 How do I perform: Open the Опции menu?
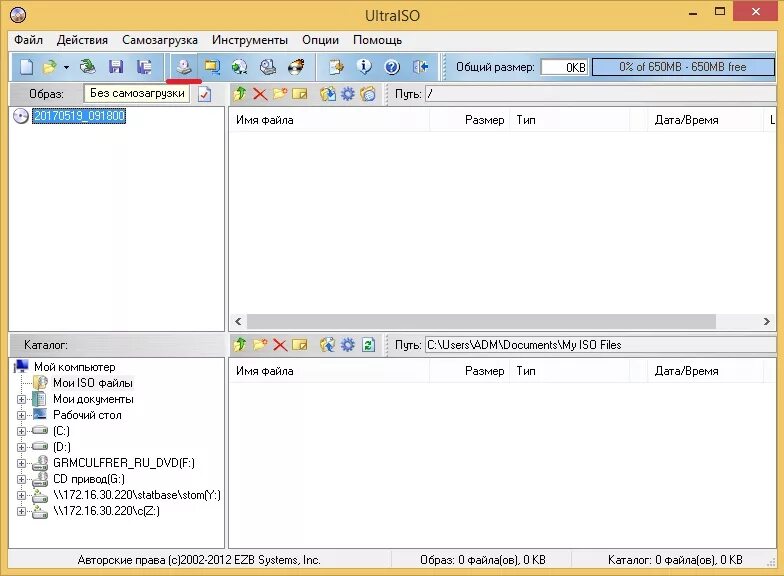click(320, 40)
